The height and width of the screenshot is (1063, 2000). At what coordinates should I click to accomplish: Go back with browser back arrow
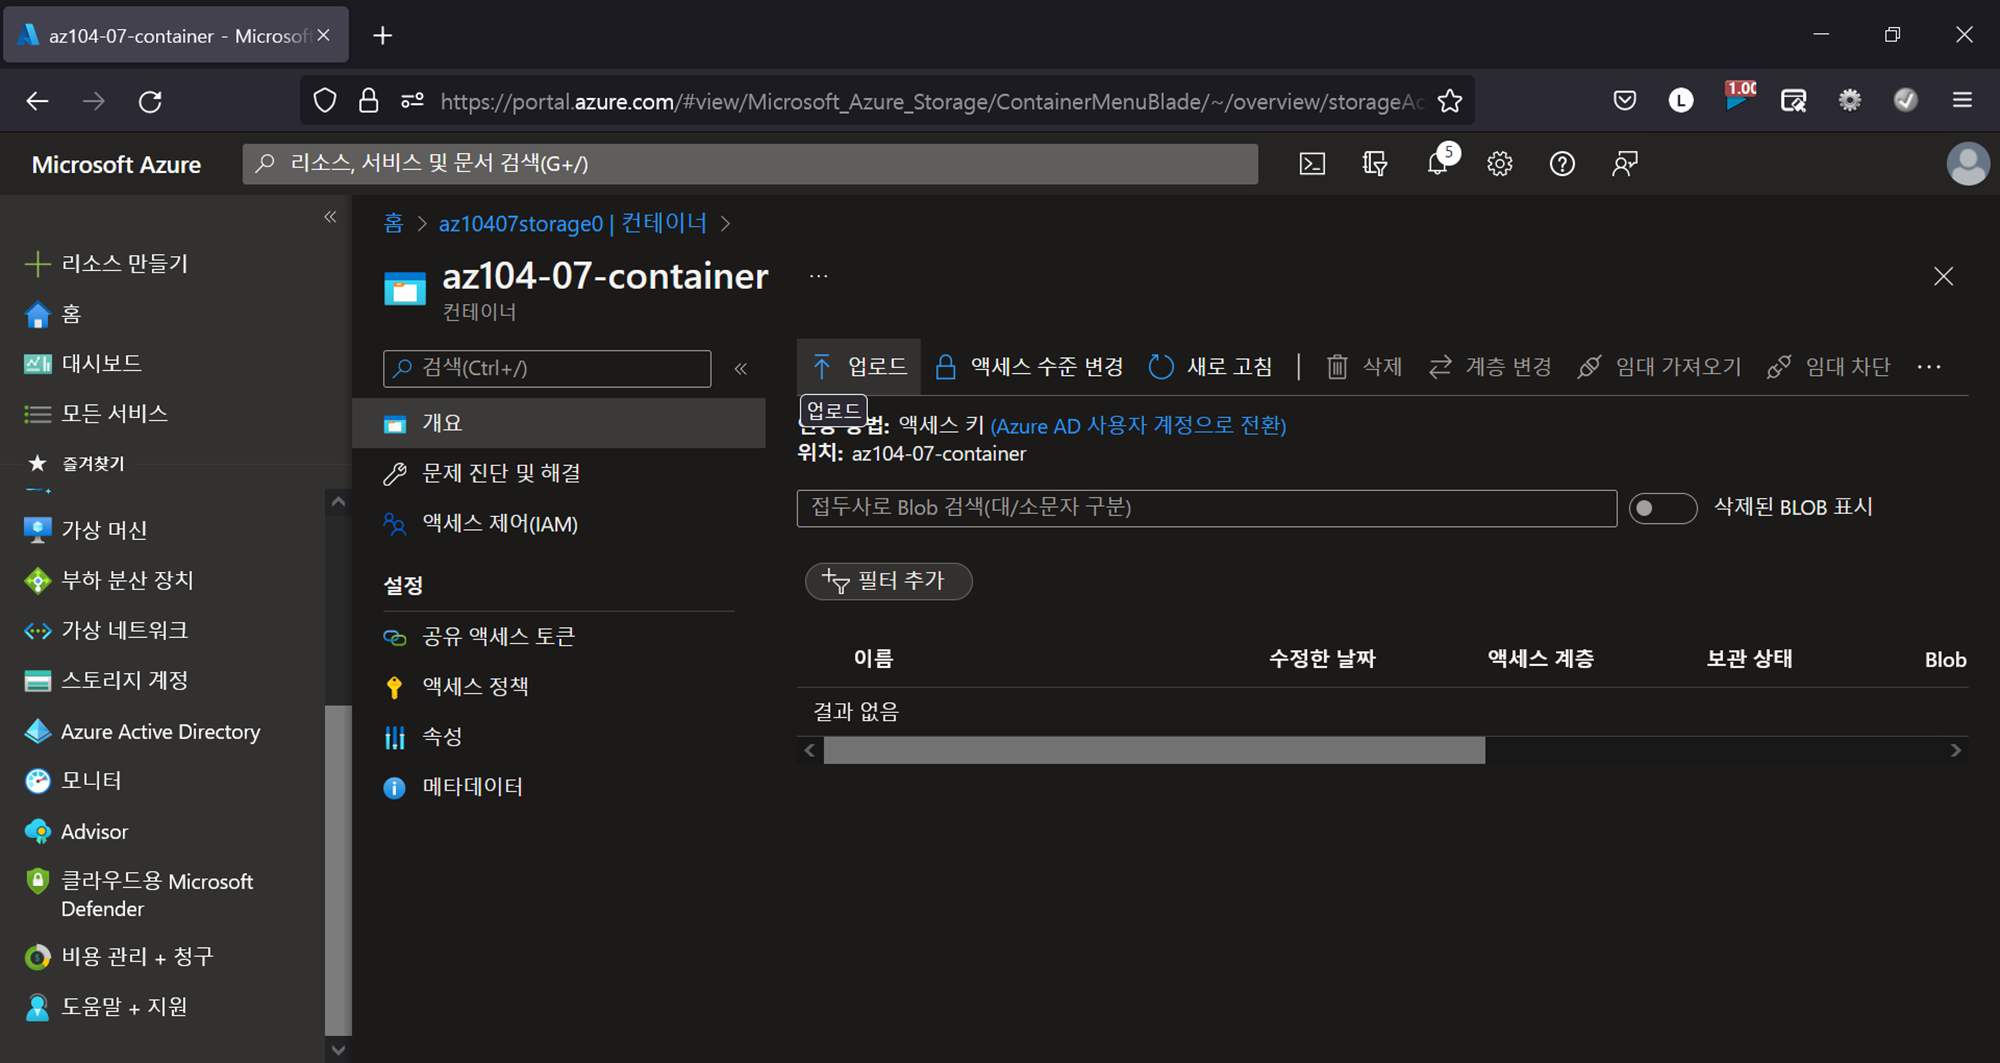(x=37, y=101)
